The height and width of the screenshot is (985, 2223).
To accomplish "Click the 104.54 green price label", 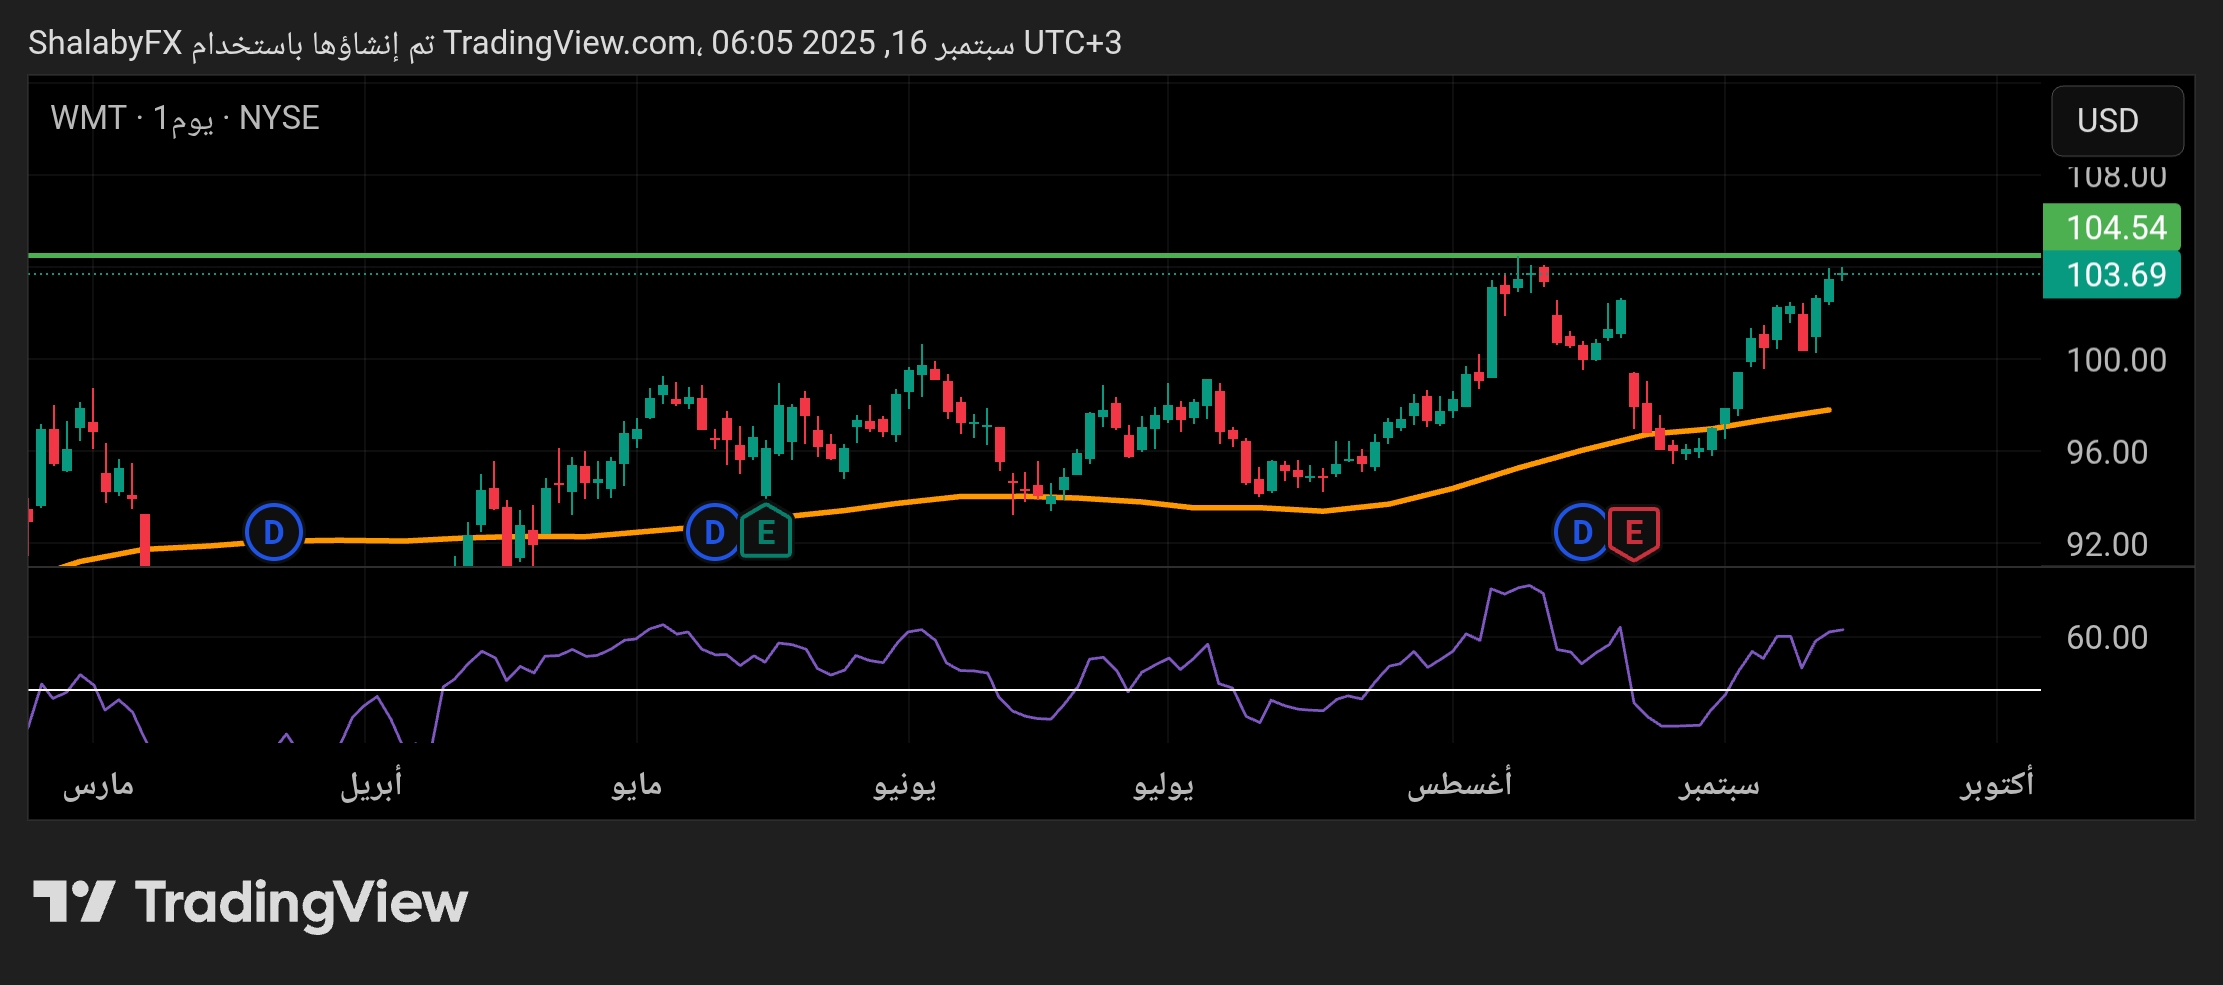I will point(2111,227).
